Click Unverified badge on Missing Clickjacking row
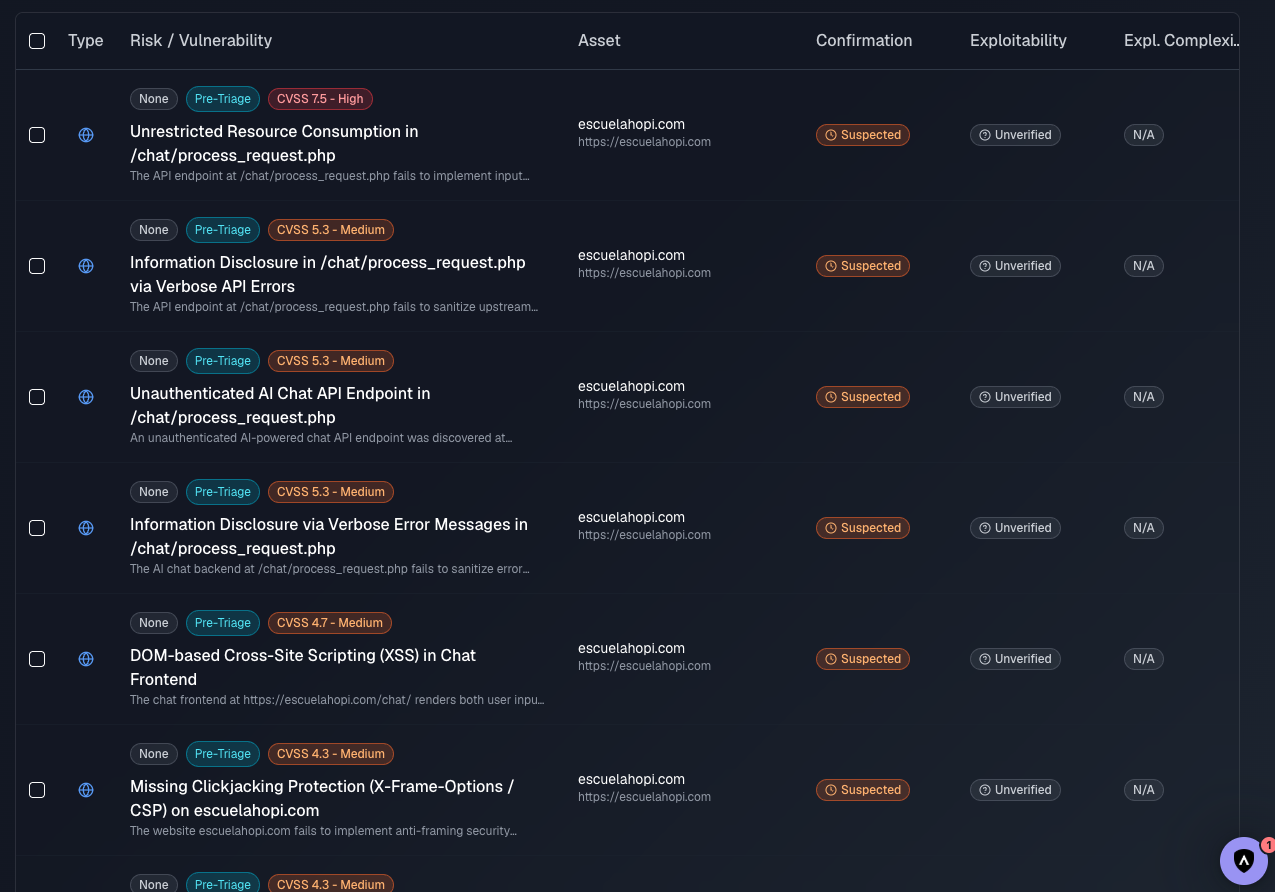This screenshot has width=1275, height=892. [1015, 790]
